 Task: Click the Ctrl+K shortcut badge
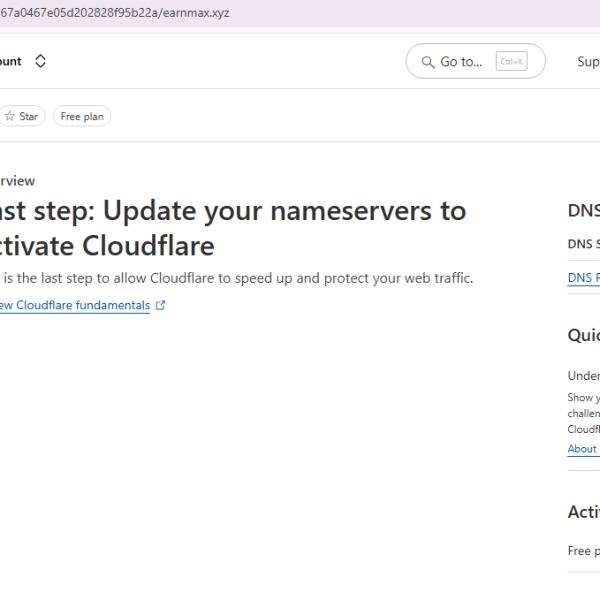click(512, 61)
